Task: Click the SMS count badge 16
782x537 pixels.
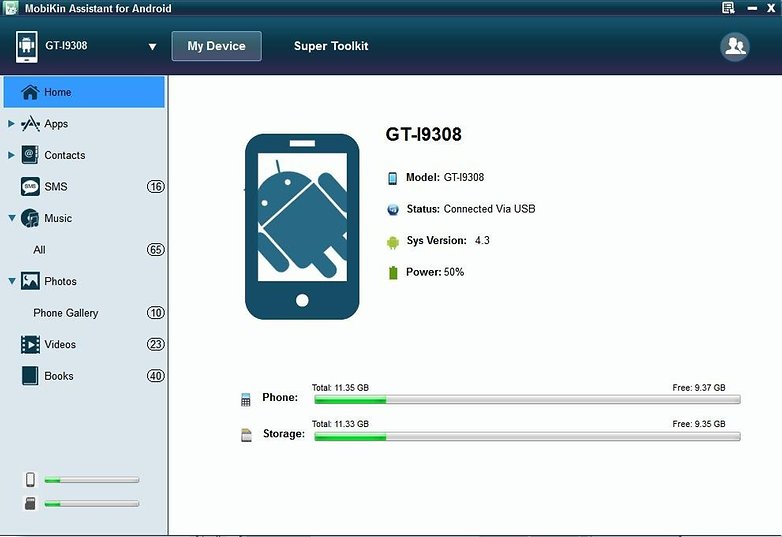Action: (x=155, y=186)
